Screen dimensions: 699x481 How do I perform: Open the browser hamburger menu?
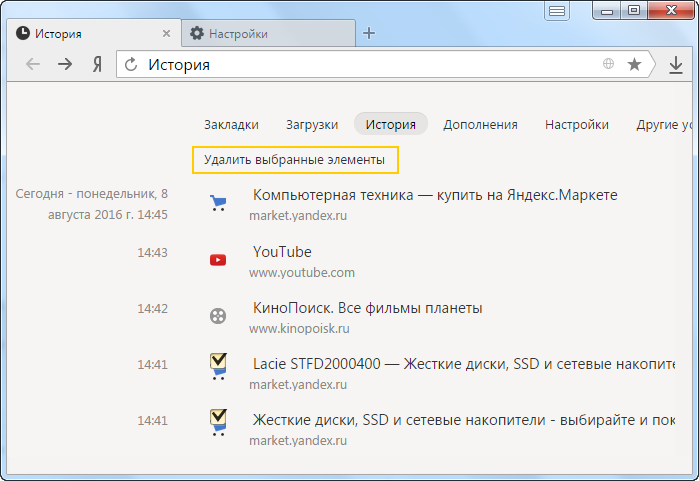coord(557,11)
